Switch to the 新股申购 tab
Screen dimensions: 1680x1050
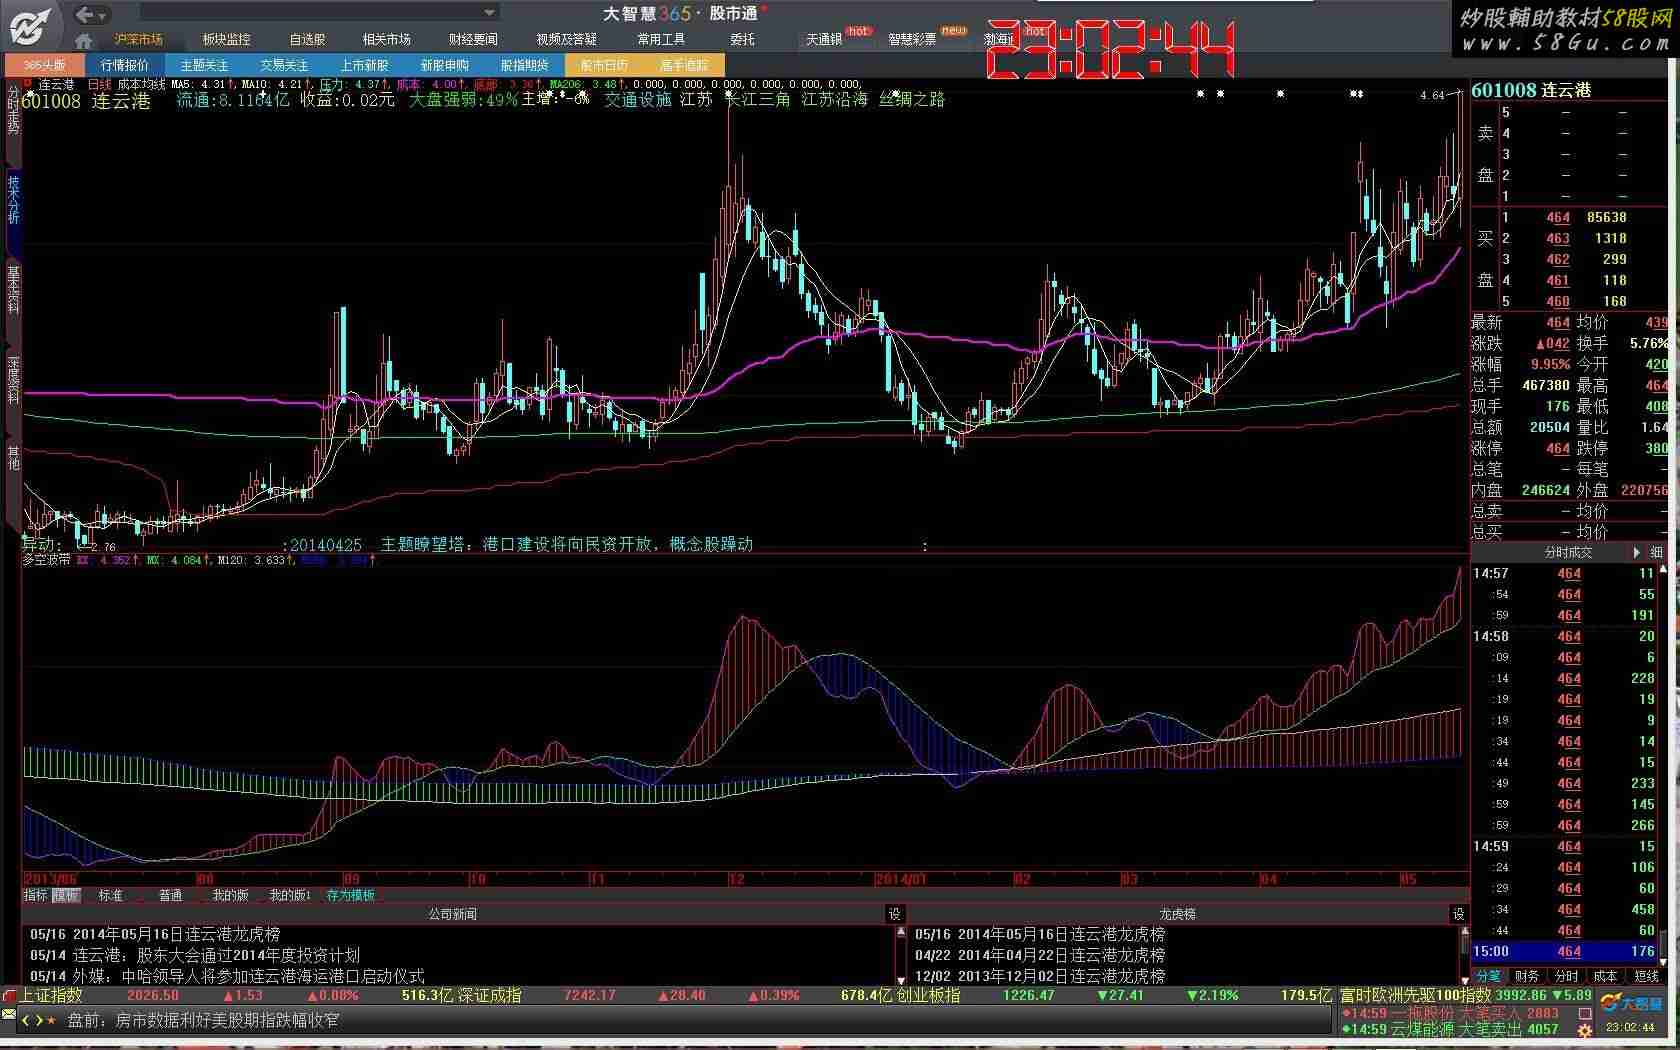tap(444, 65)
